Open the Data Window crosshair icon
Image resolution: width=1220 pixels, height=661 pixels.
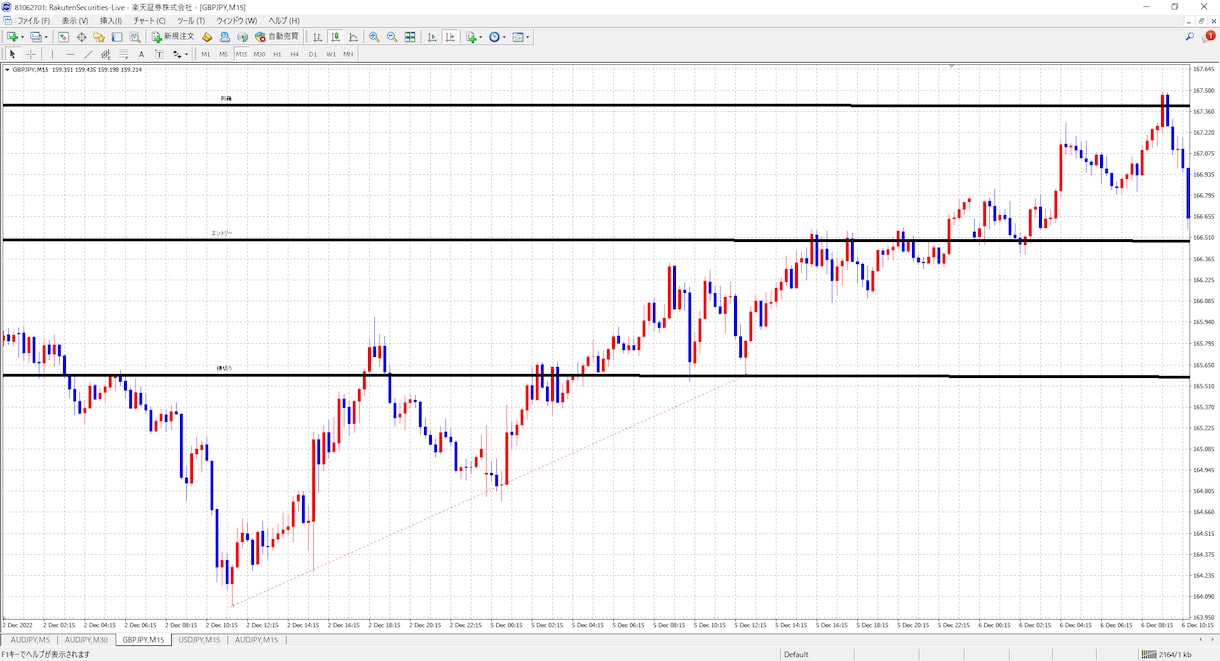81,37
